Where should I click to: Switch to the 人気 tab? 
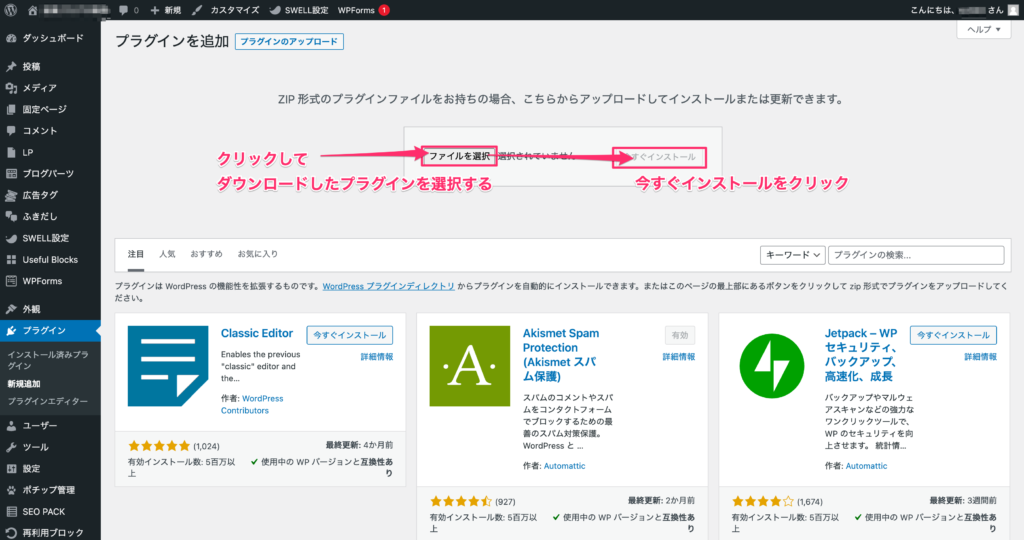click(167, 254)
